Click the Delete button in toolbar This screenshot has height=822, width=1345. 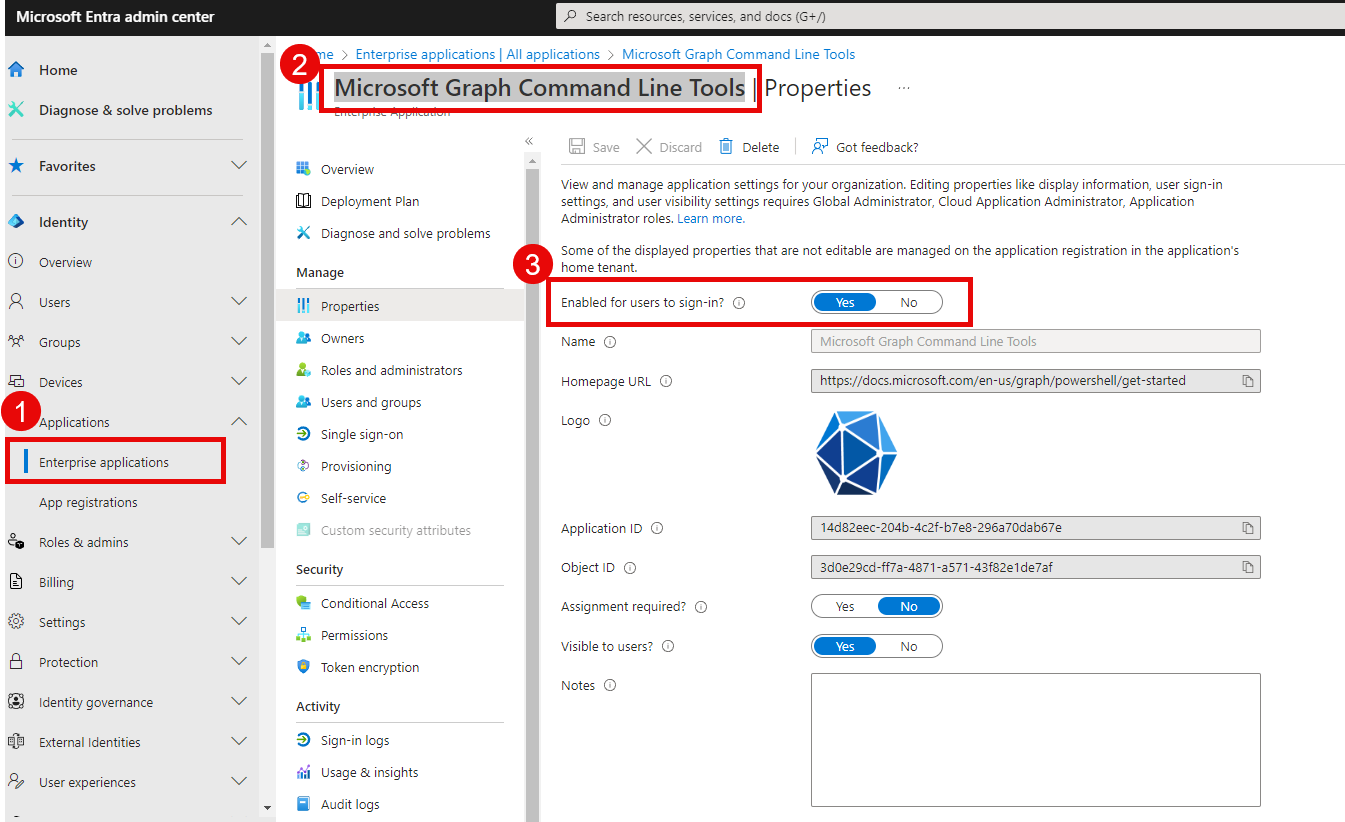[x=749, y=147]
